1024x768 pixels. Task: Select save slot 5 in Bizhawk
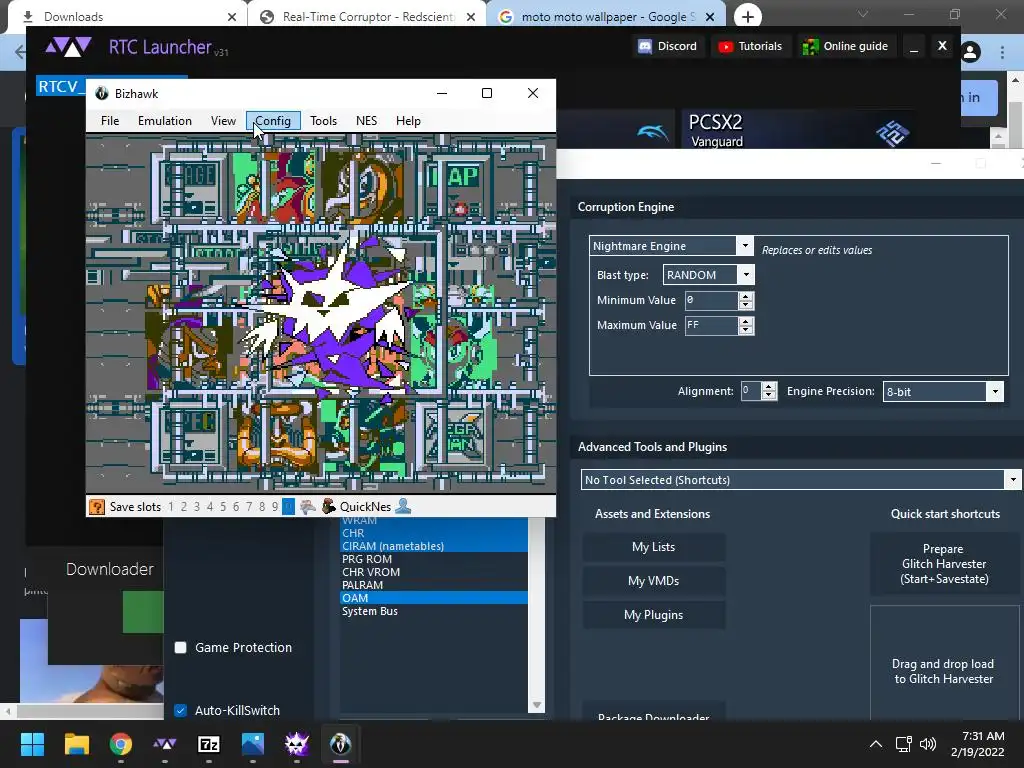[223, 507]
